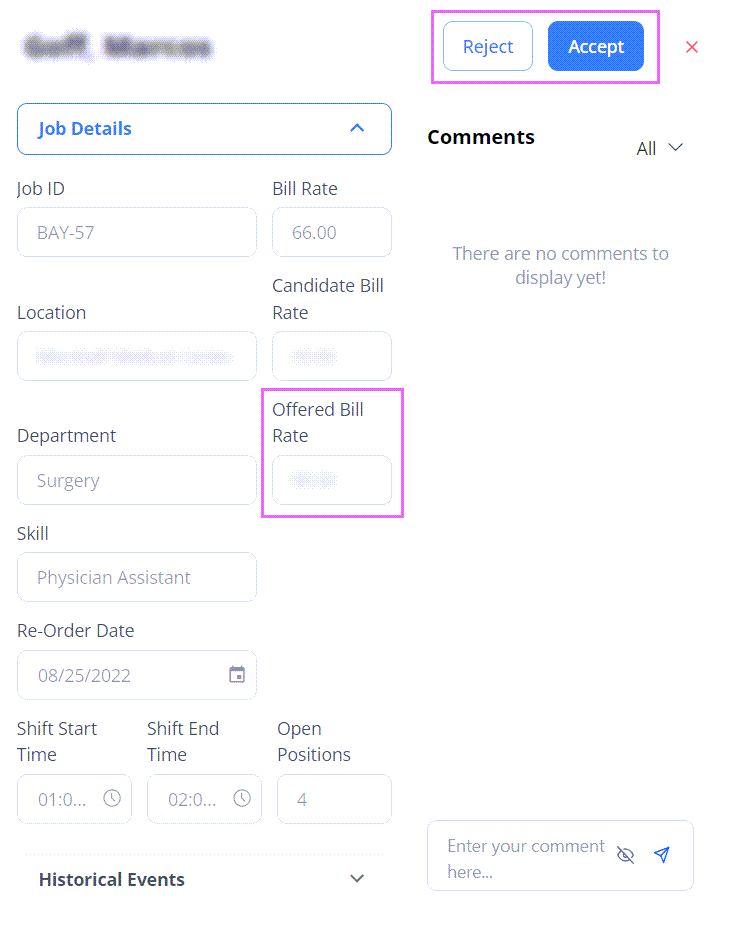Open the All comments filter dropdown

coord(659,148)
